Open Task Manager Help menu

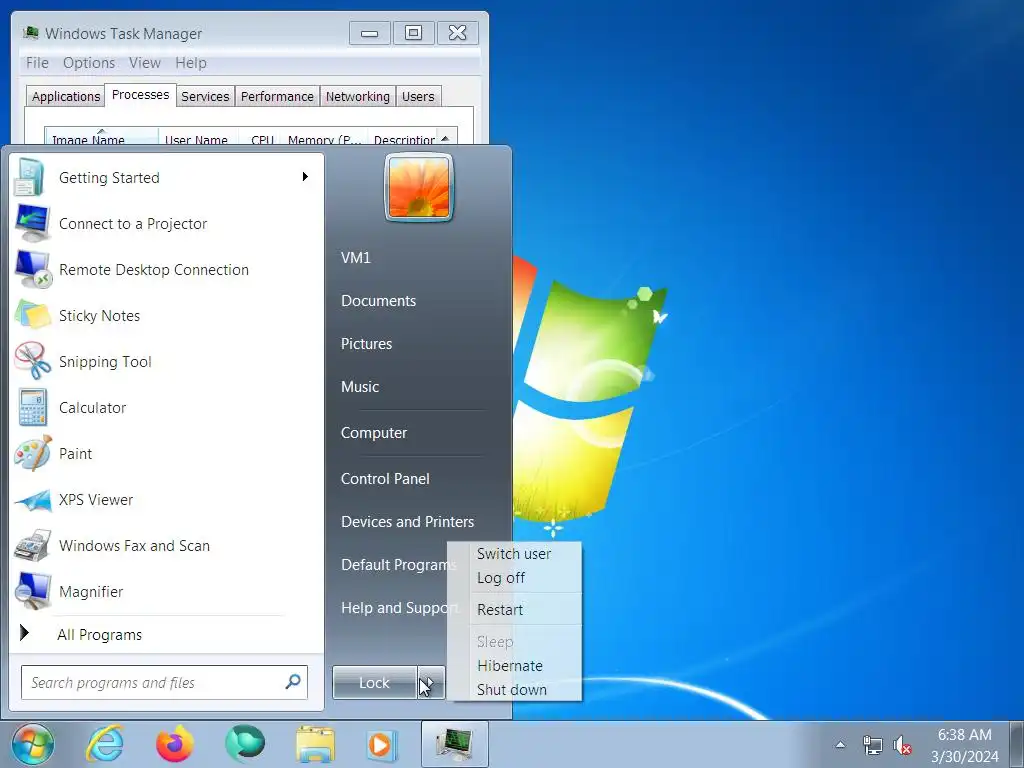coord(191,63)
